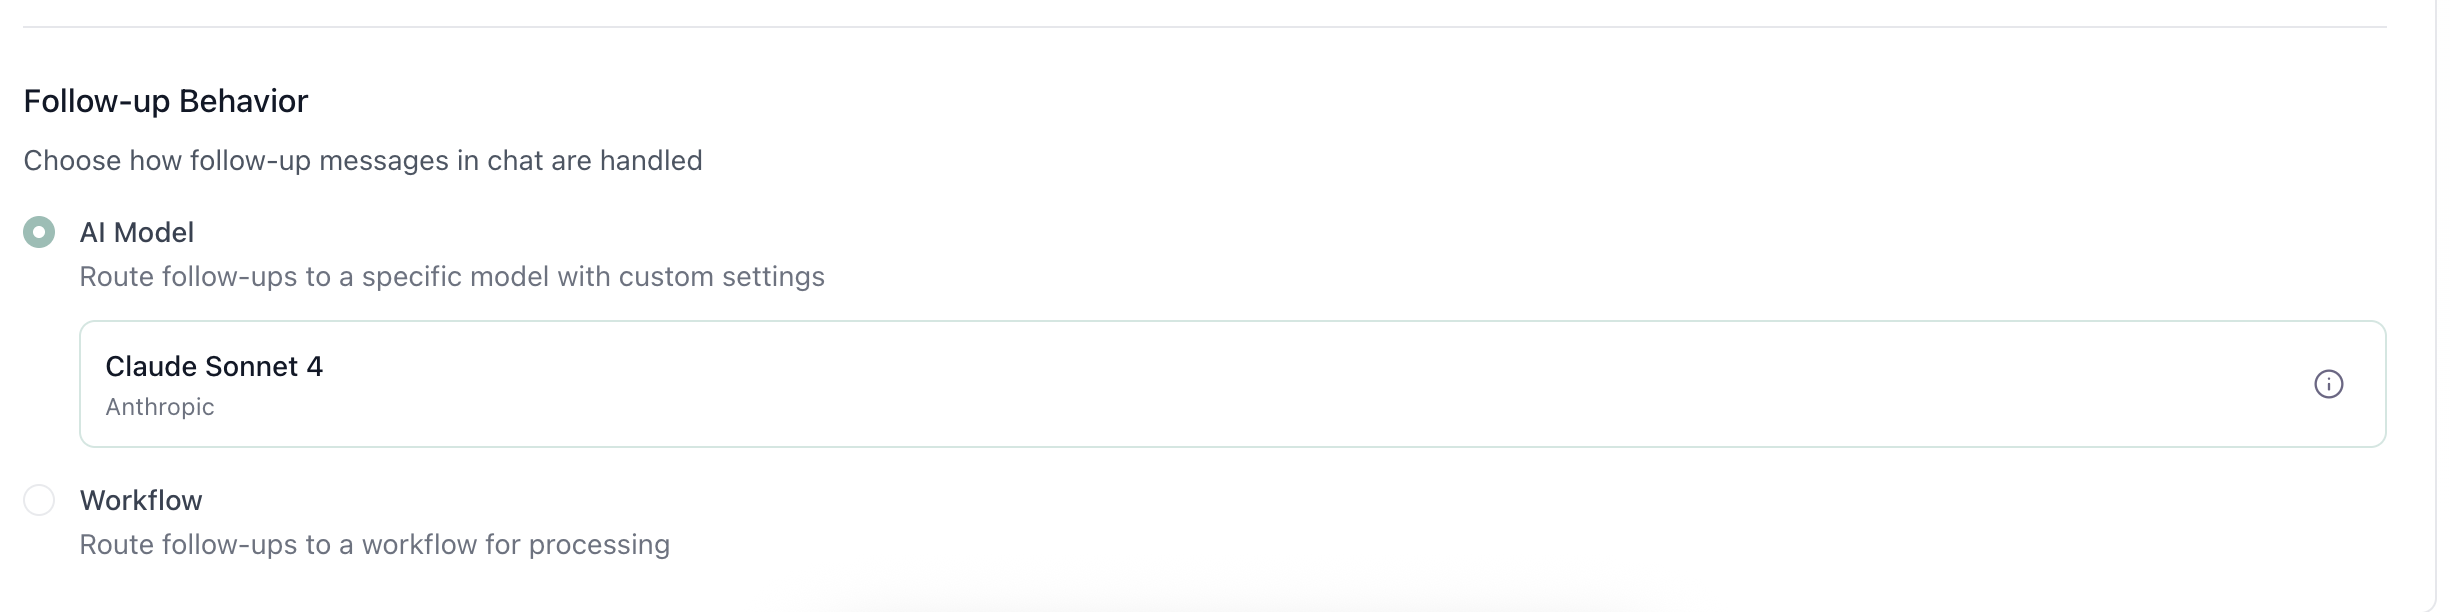The height and width of the screenshot is (612, 2450).
Task: Enable routing follow-ups to a workflow
Action: pyautogui.click(x=41, y=500)
